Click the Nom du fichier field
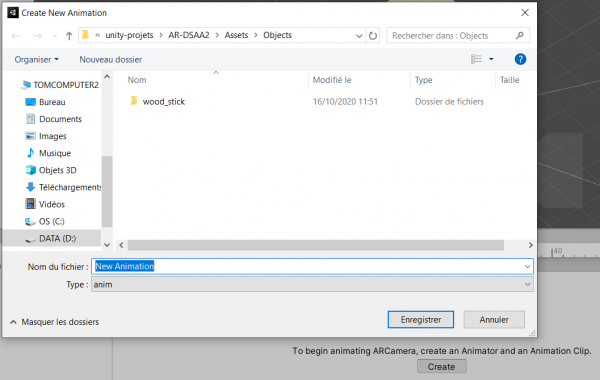 (x=312, y=266)
